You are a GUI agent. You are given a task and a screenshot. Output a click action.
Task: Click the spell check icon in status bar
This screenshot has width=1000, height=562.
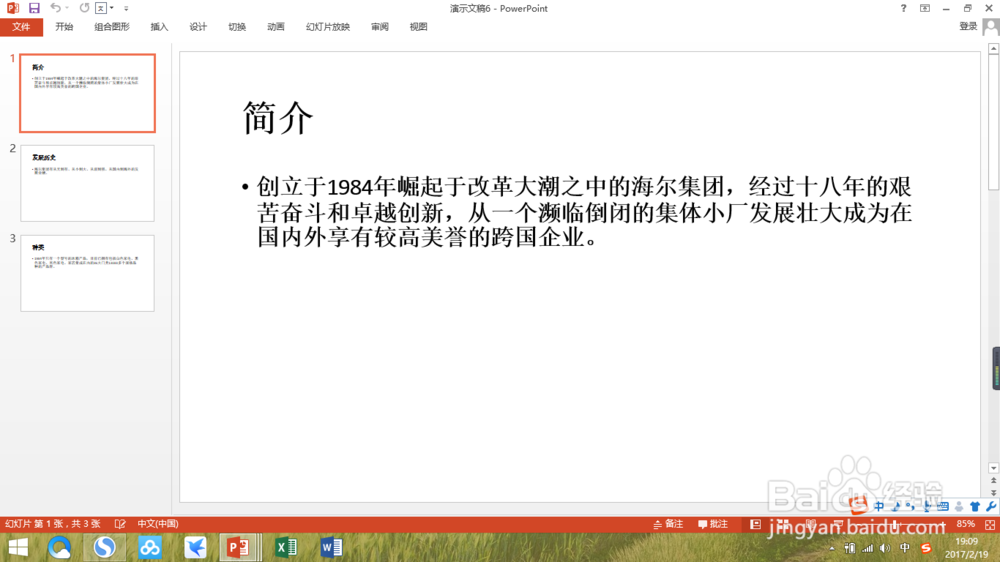point(120,524)
